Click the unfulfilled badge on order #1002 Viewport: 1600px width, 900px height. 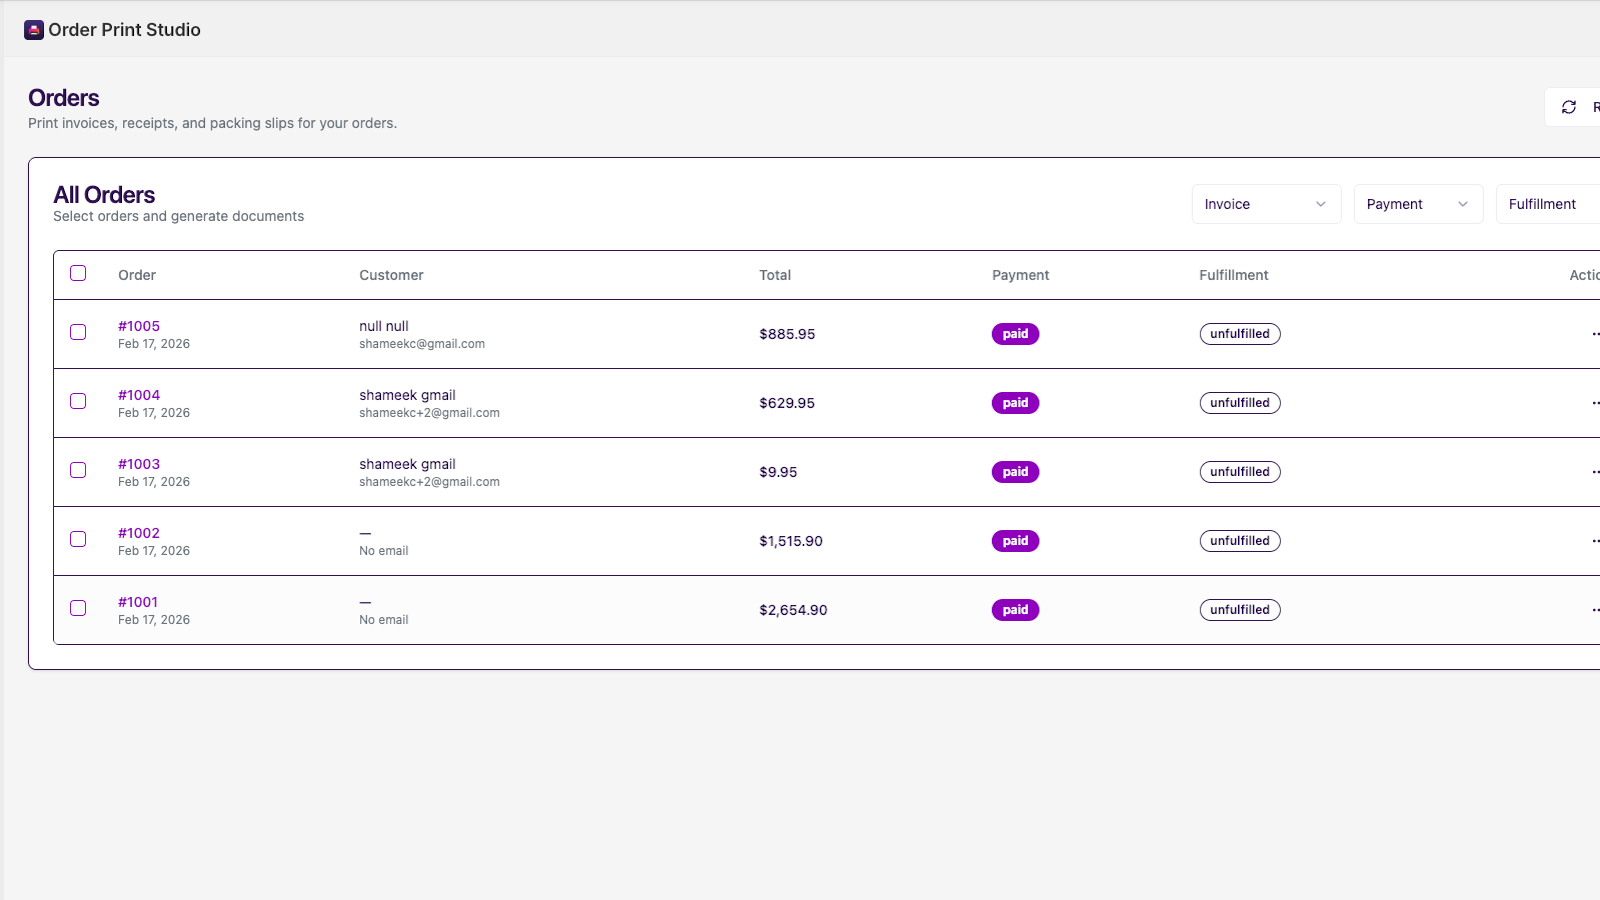(x=1239, y=540)
